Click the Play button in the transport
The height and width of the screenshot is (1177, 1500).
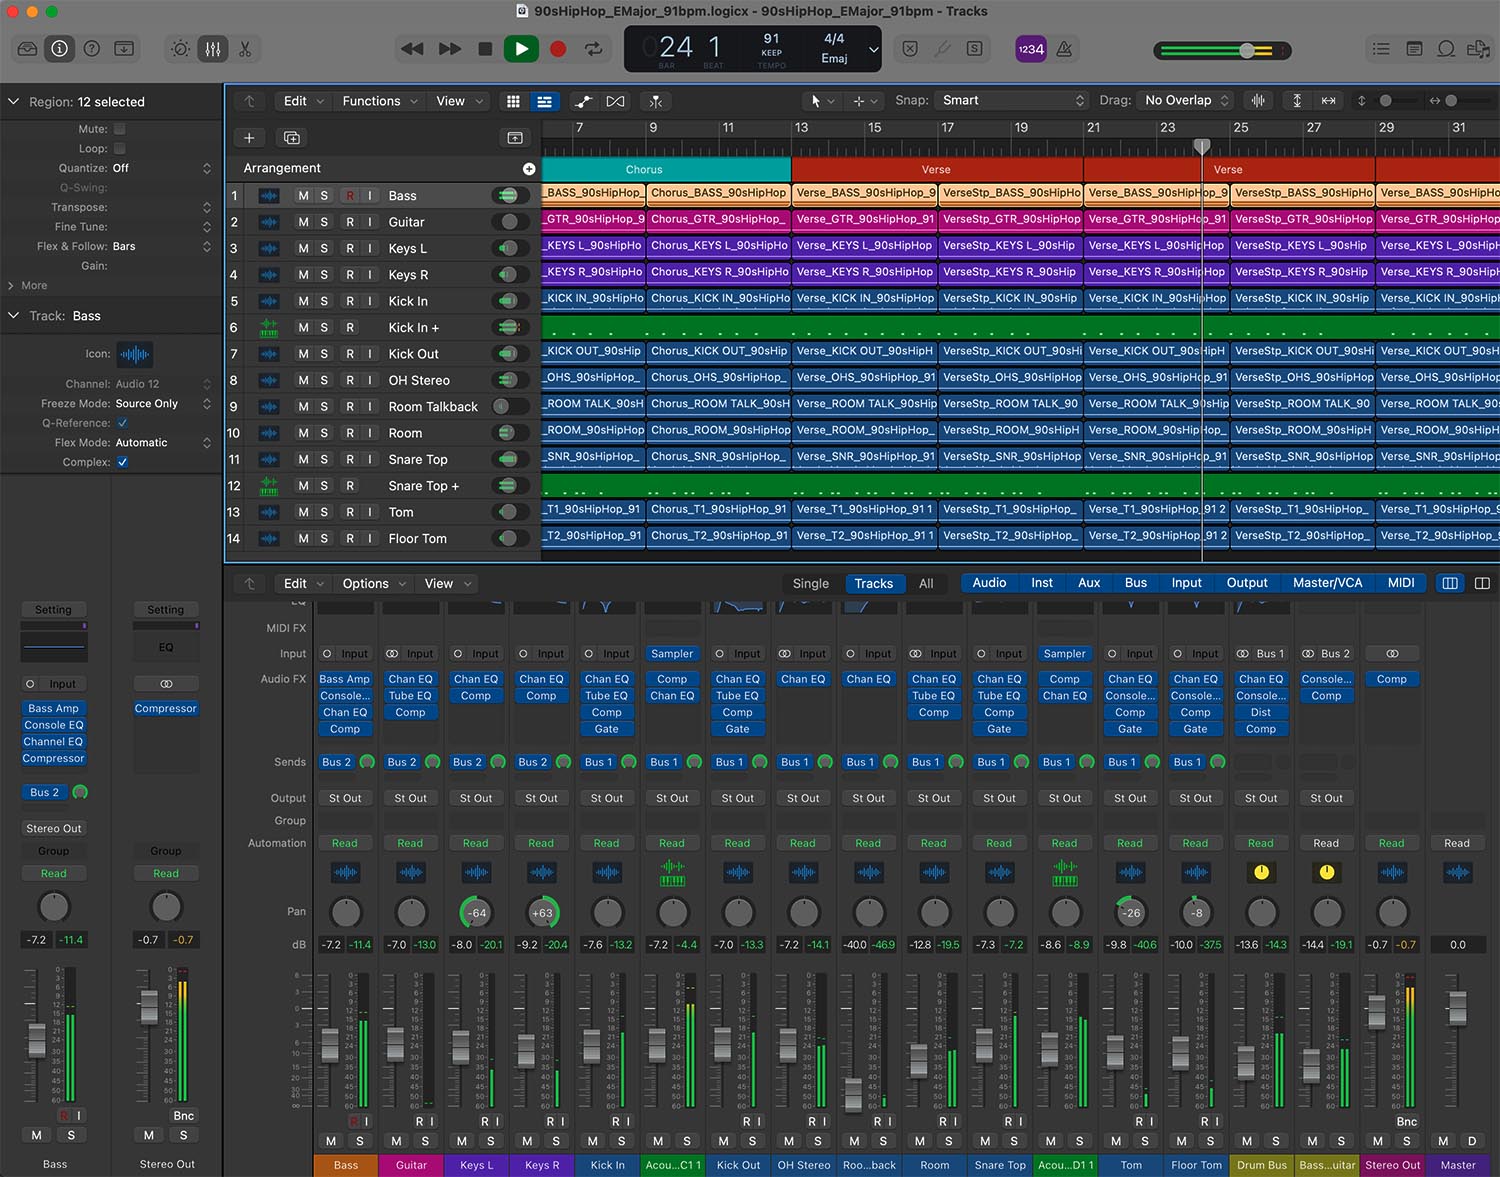point(521,49)
